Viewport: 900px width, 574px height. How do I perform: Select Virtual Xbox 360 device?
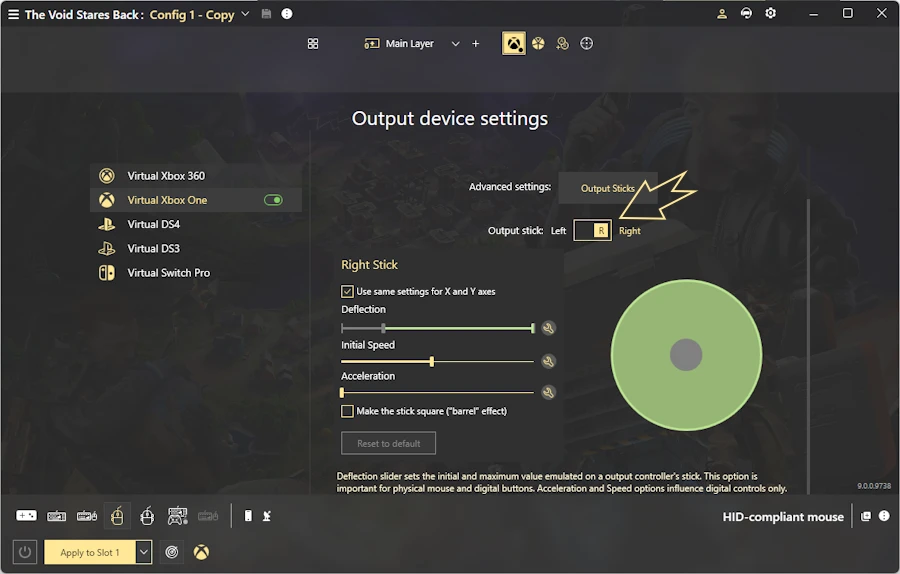click(x=196, y=176)
